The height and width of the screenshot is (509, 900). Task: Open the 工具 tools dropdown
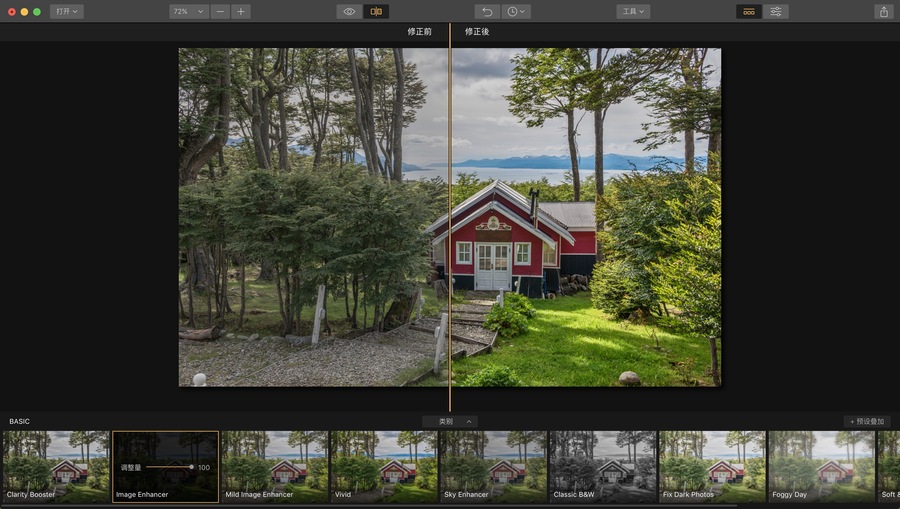[x=633, y=11]
